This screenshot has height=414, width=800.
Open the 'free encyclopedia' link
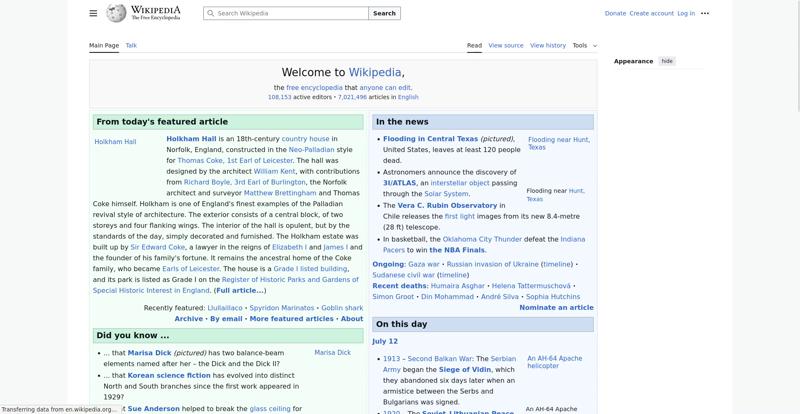(x=314, y=88)
